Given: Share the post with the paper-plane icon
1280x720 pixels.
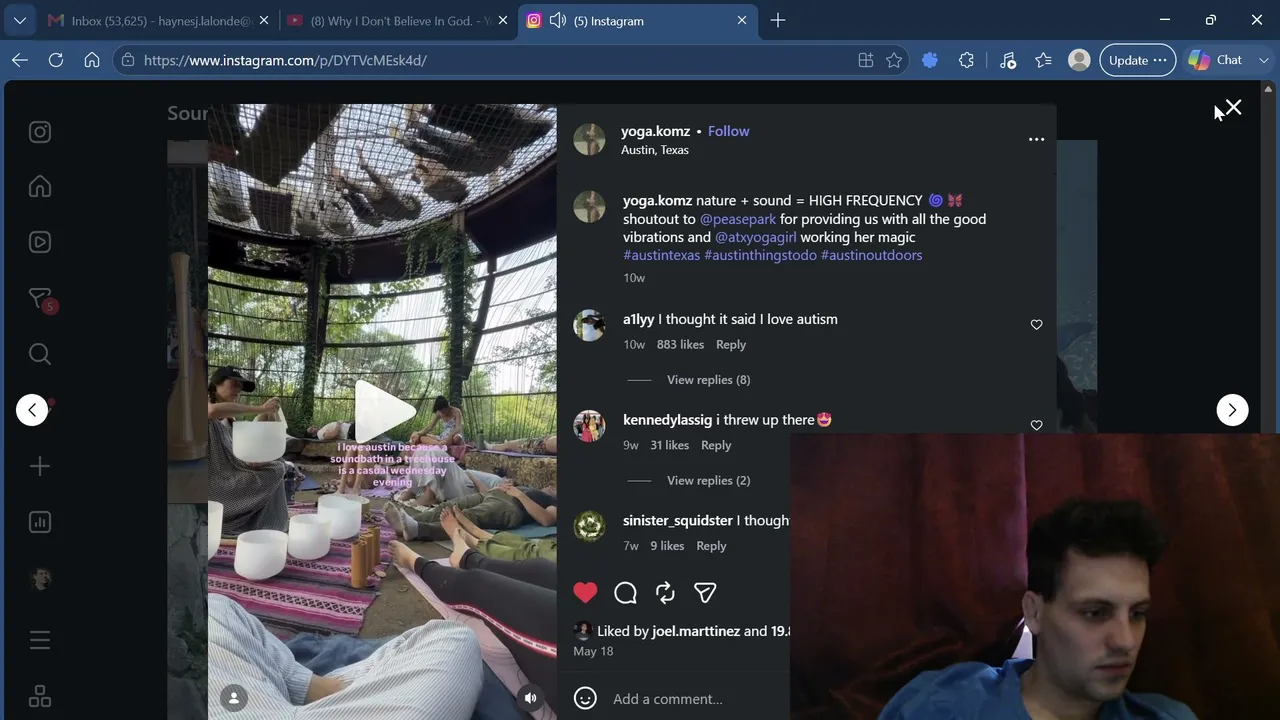Looking at the screenshot, I should 705,593.
